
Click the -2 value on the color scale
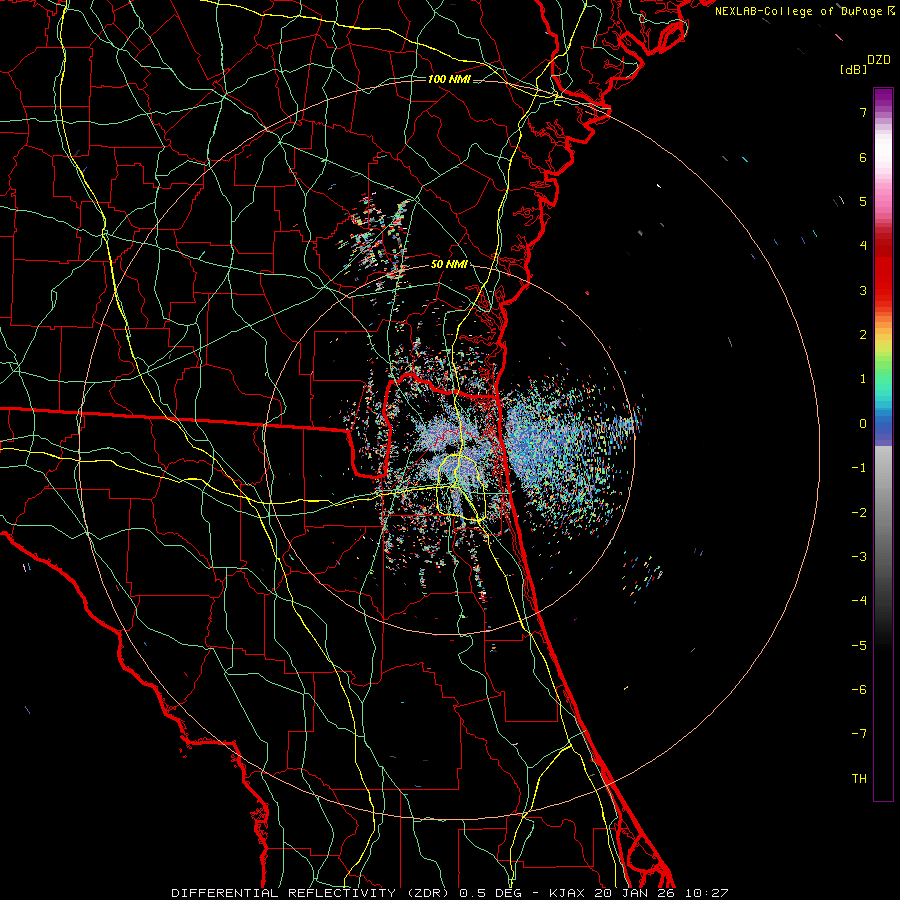[x=859, y=513]
